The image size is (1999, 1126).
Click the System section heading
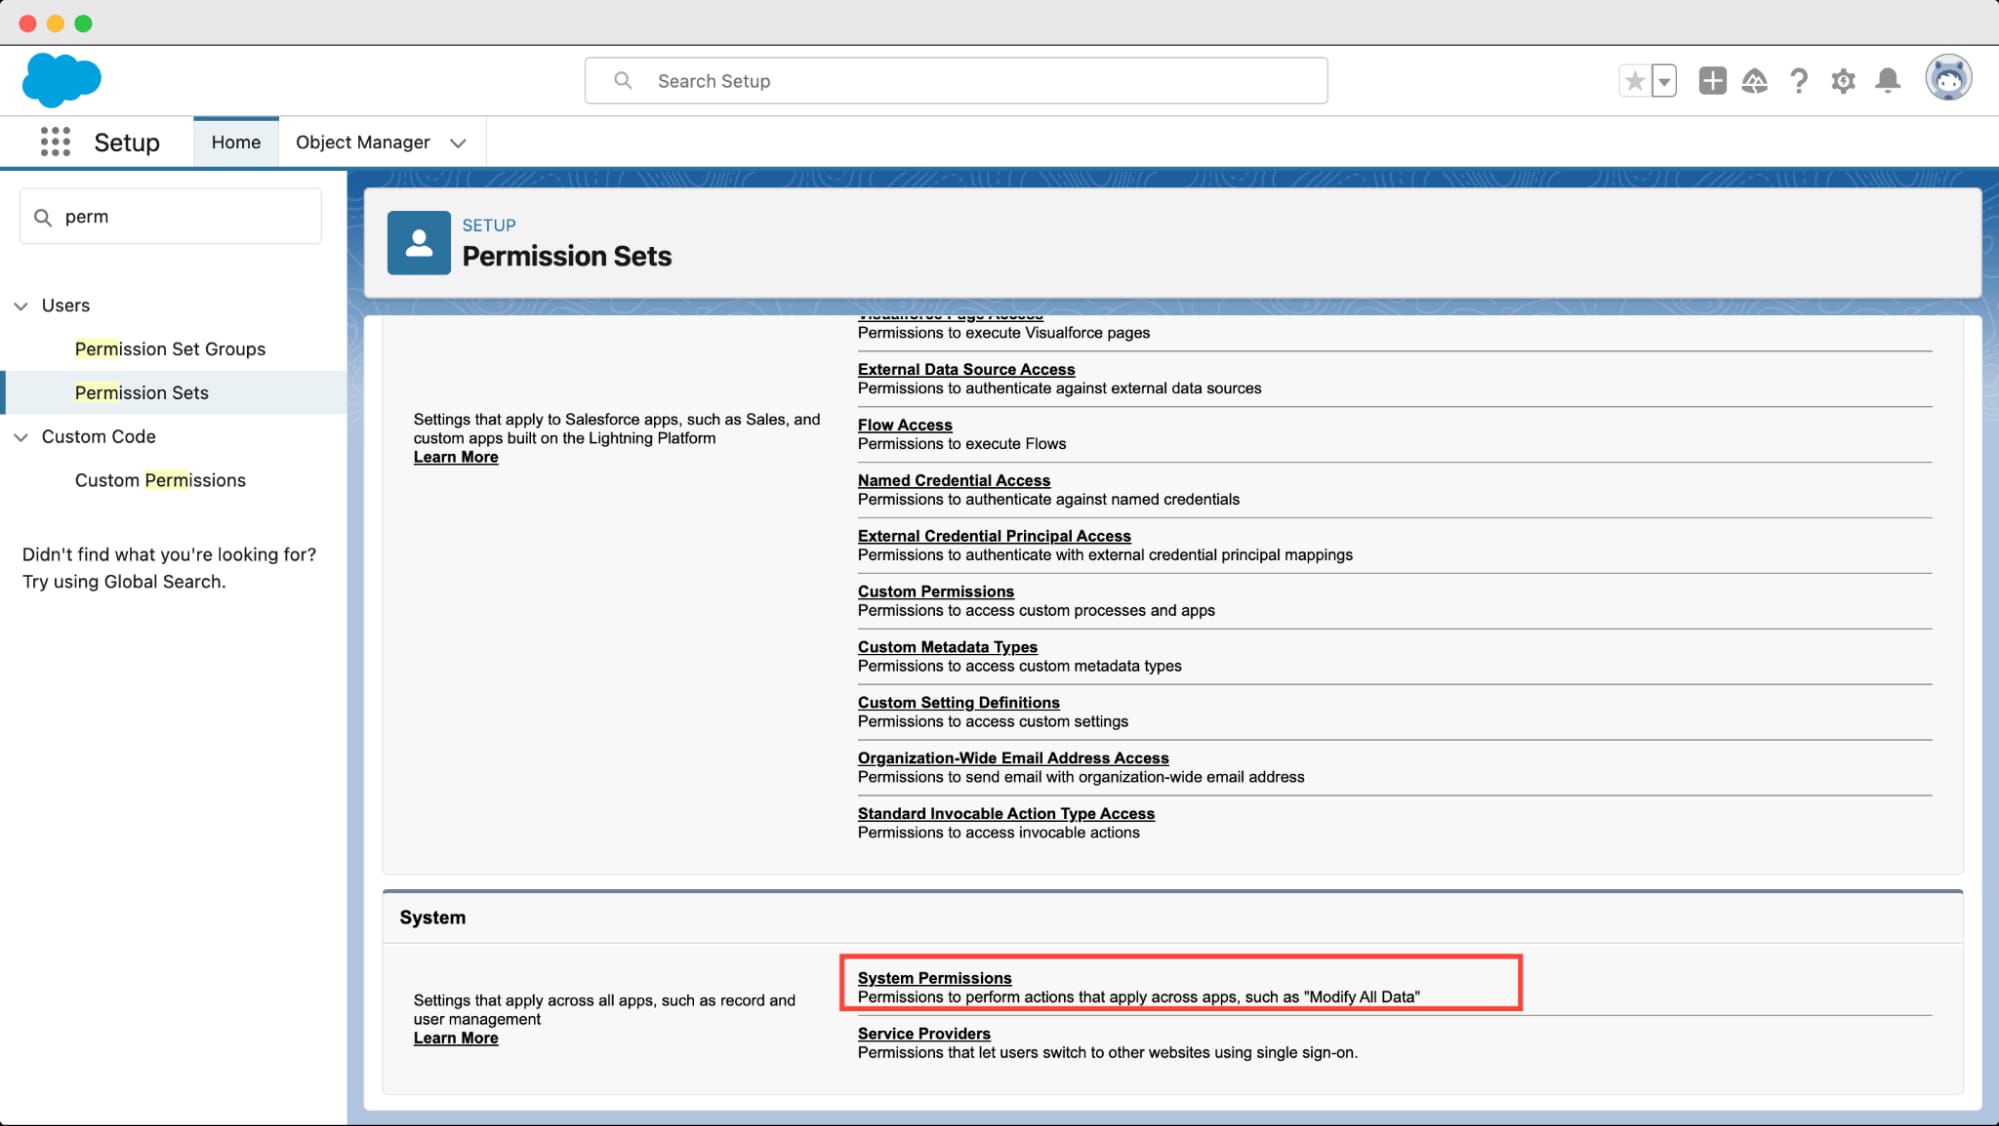click(x=432, y=917)
